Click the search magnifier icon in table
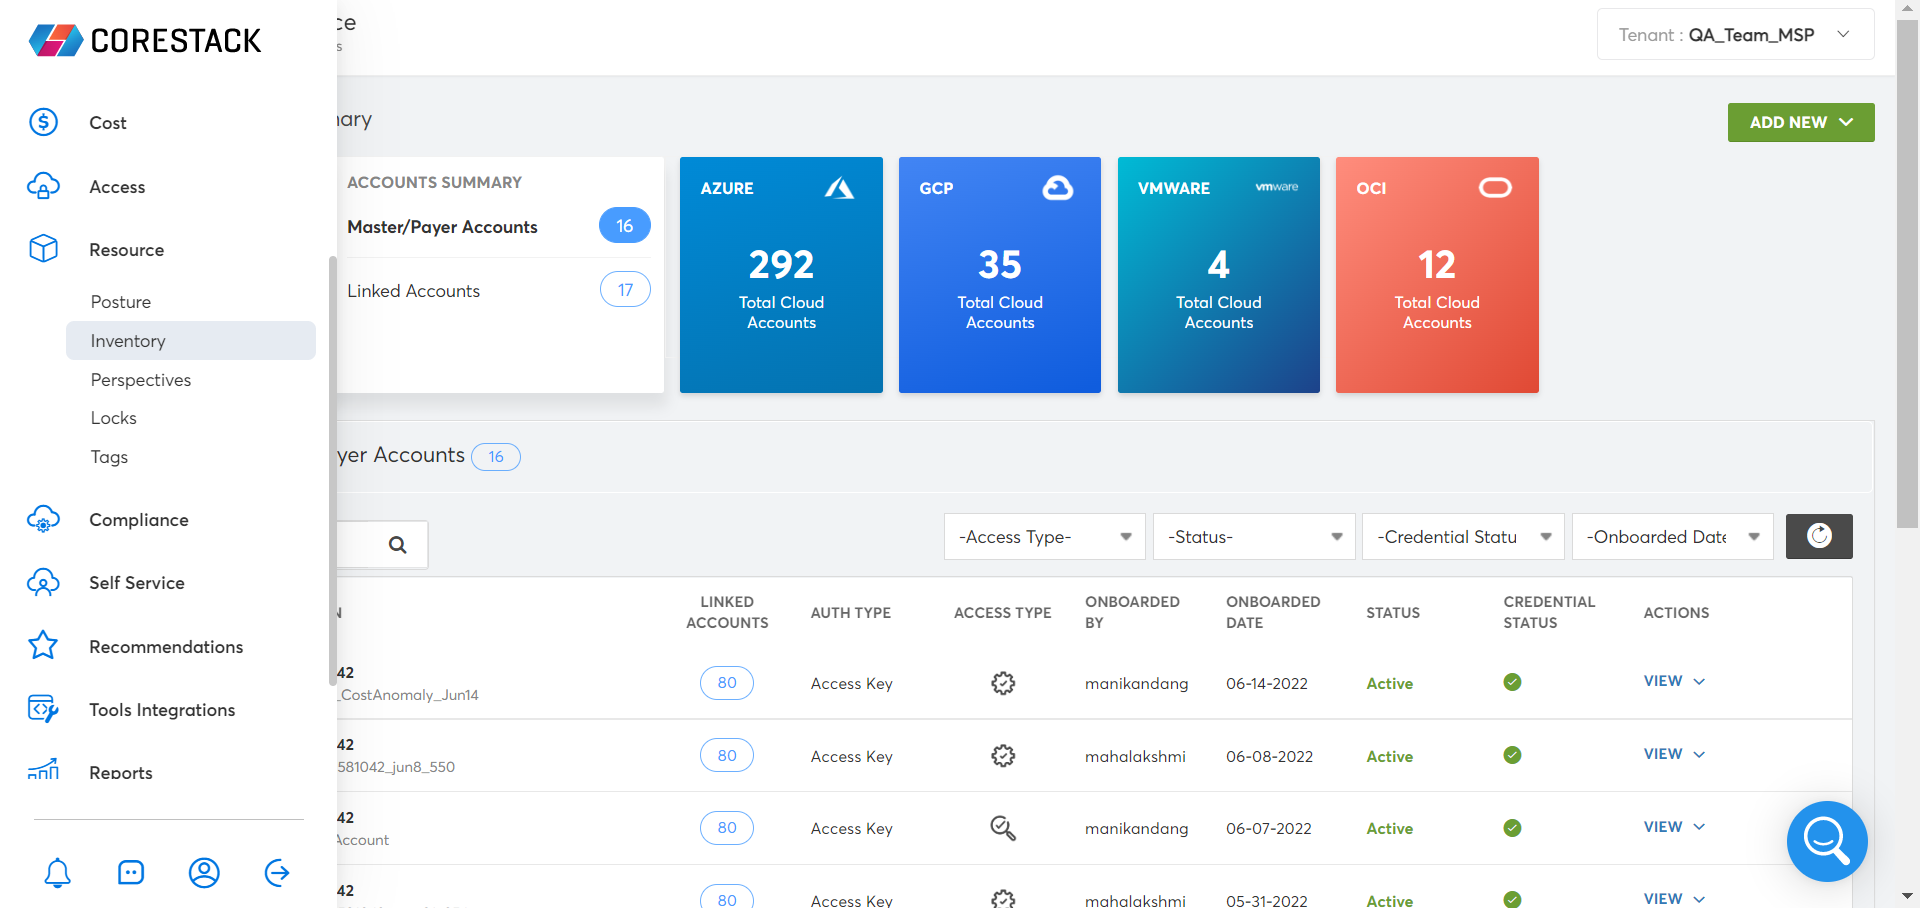The height and width of the screenshot is (918, 1920). click(397, 545)
